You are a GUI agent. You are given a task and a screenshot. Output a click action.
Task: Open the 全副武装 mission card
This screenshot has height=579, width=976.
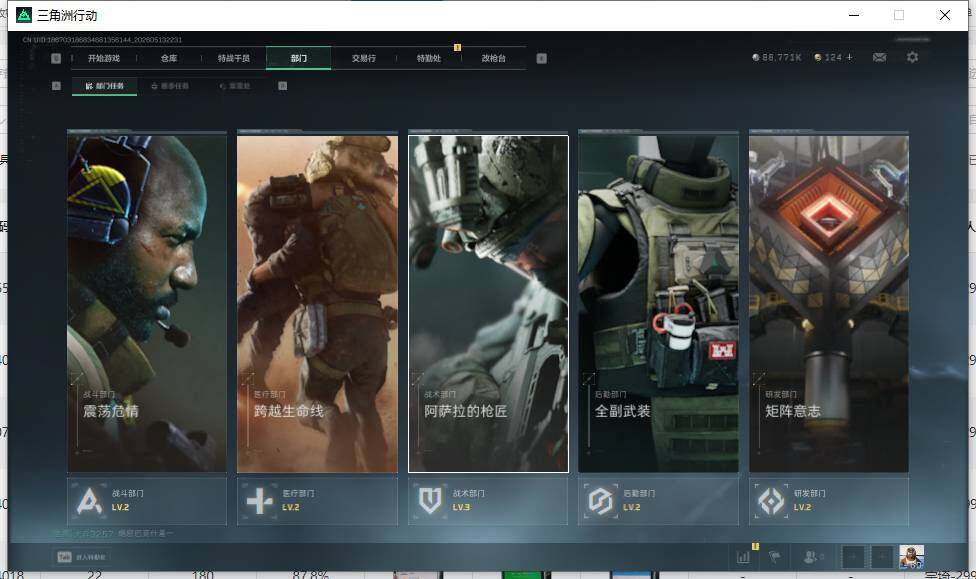pyautogui.click(x=659, y=303)
